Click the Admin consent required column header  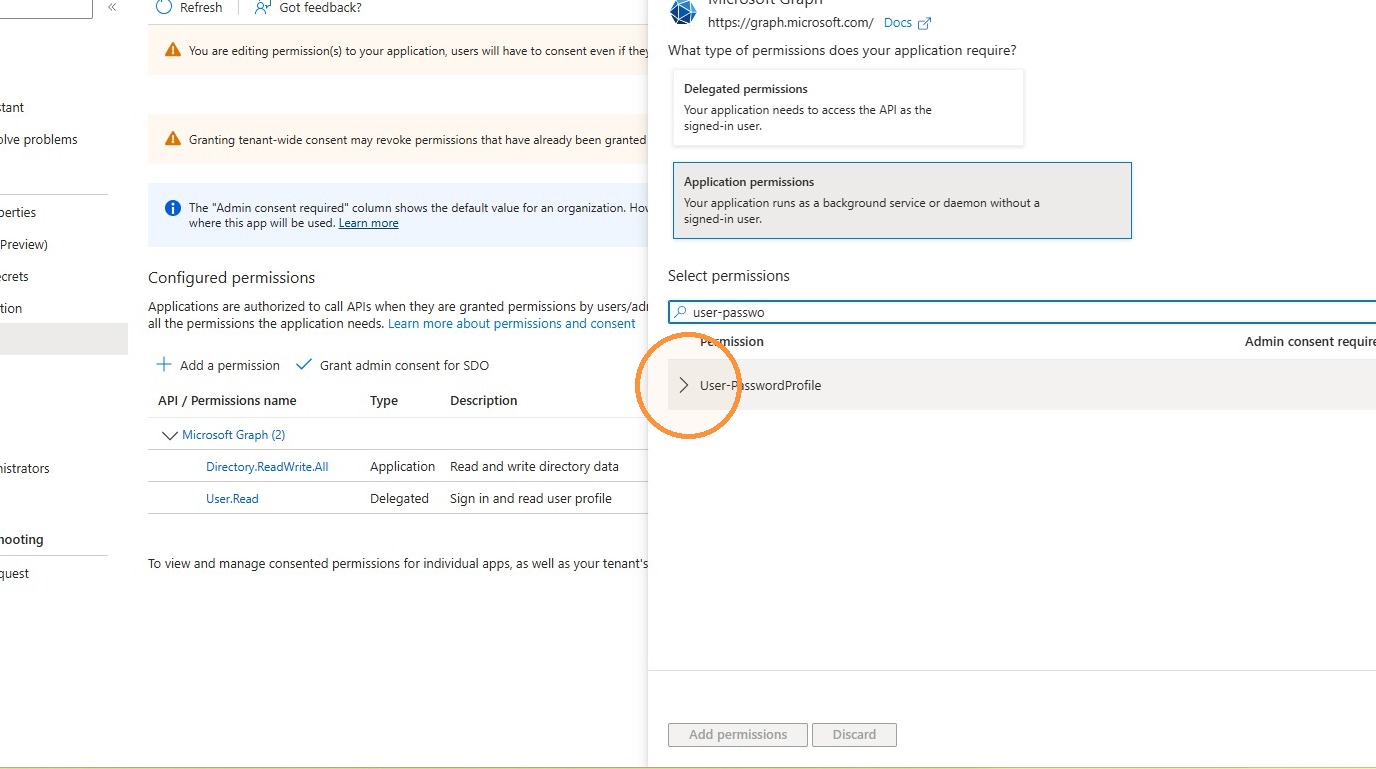[x=1310, y=342]
